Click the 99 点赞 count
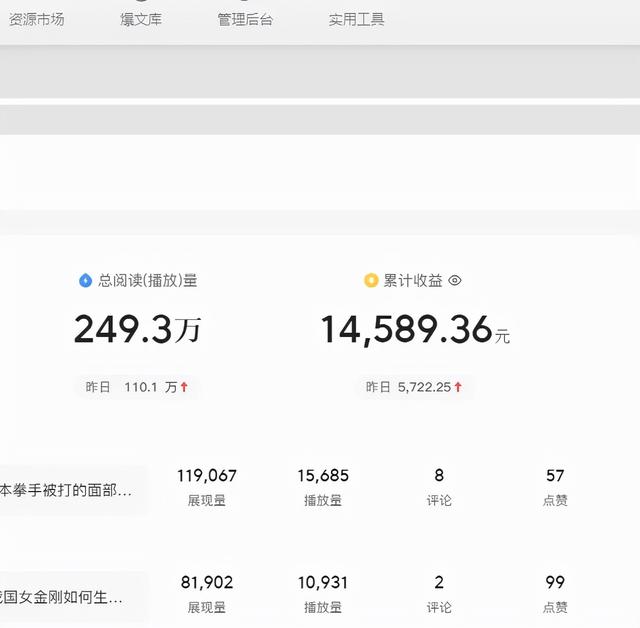This screenshot has width=640, height=628. coord(555,593)
